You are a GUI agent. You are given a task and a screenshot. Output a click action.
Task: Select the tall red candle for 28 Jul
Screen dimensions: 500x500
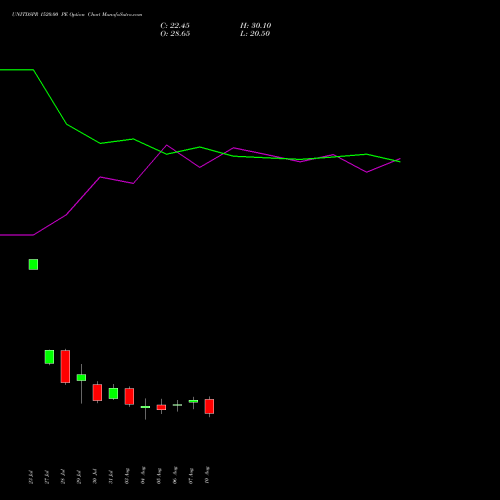click(x=65, y=366)
